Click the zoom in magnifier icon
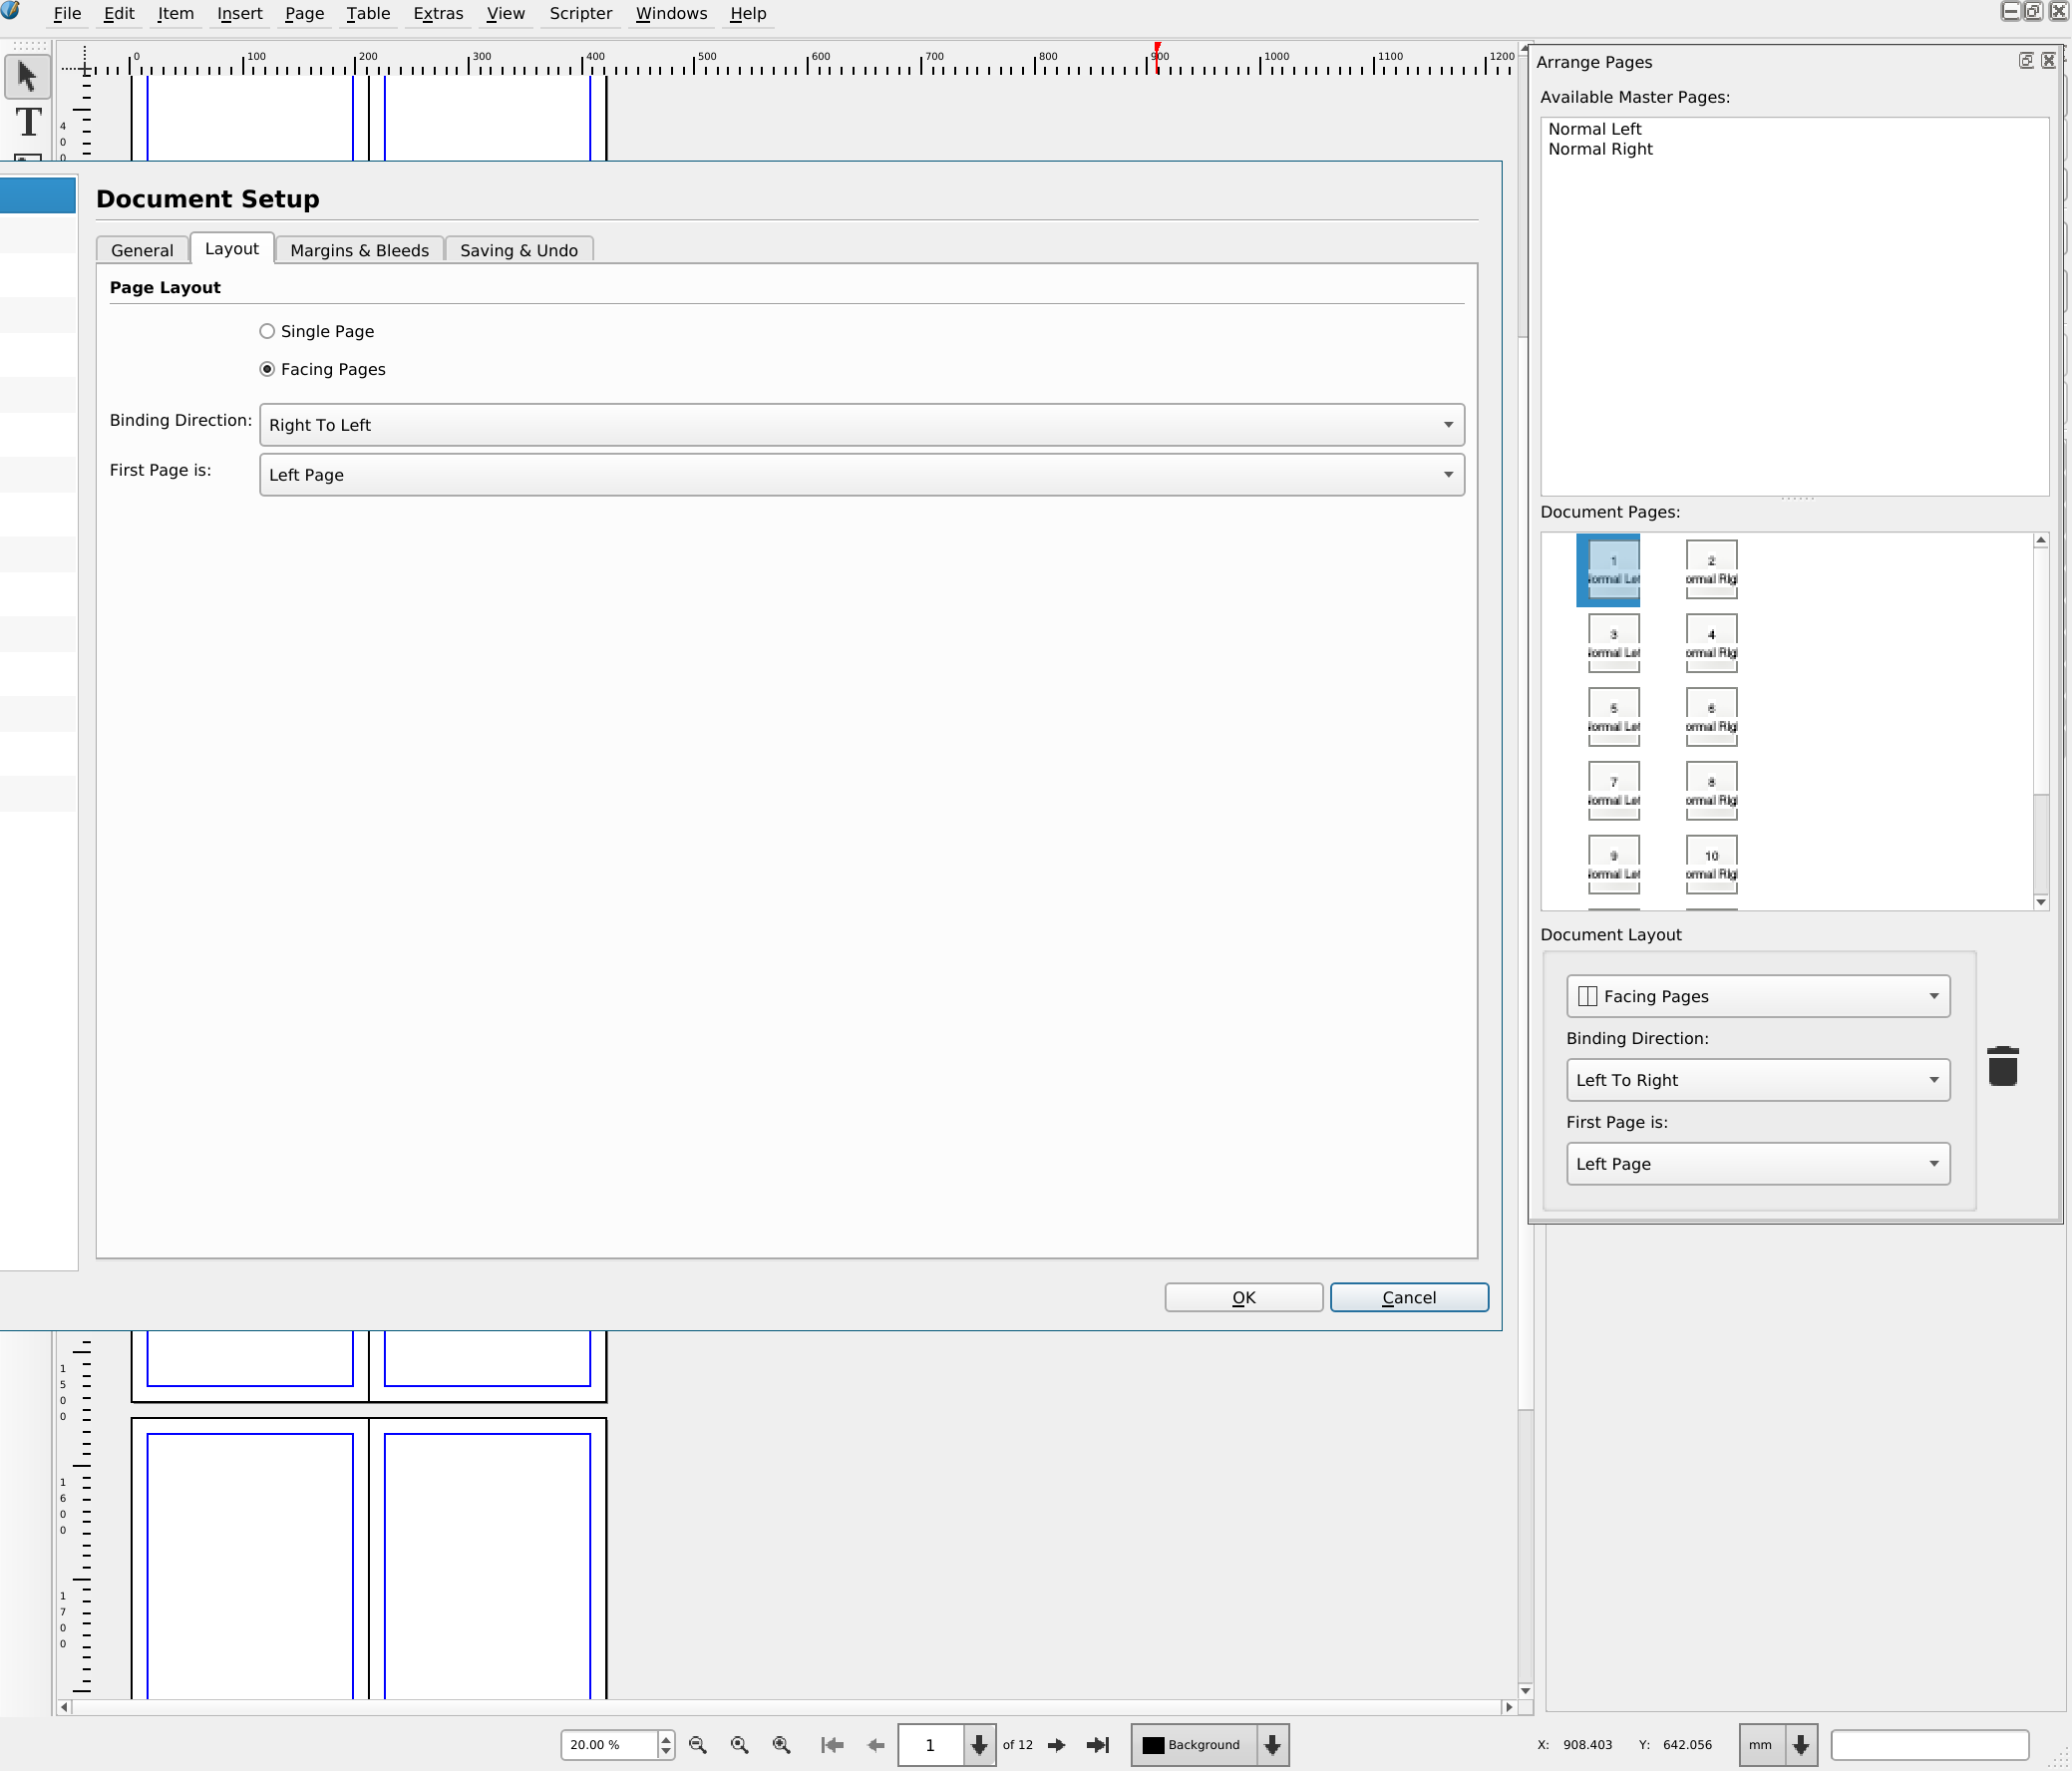 [x=781, y=1744]
